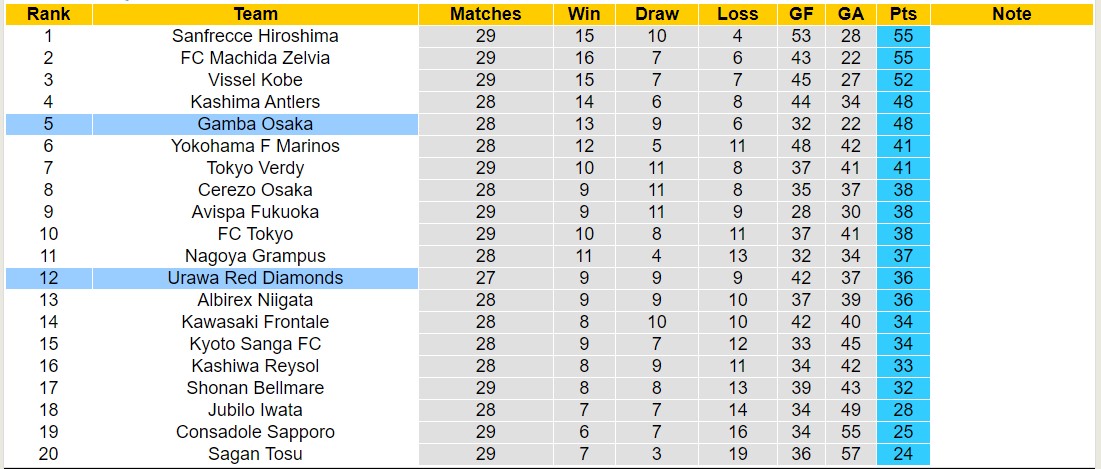Screen dimensions: 1101x469
Task: Click the Note column header
Action: [1012, 14]
